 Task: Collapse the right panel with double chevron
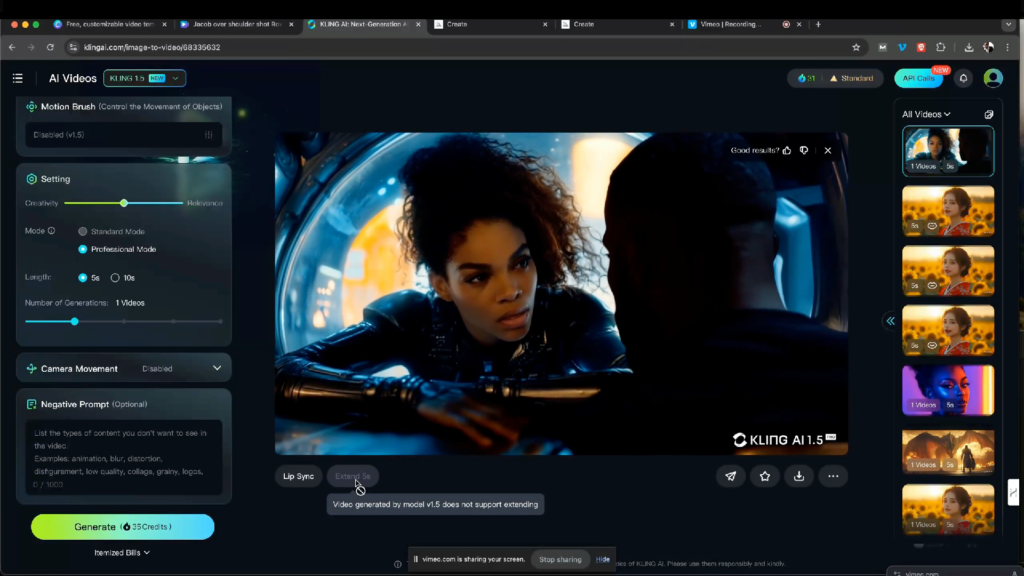coord(889,321)
